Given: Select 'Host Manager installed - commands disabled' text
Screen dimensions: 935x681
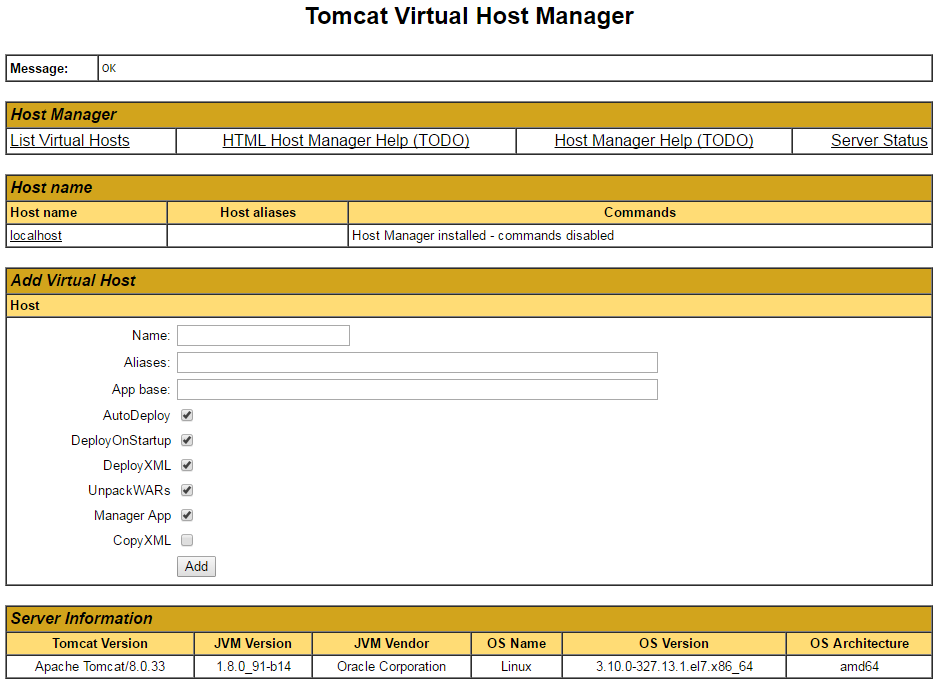Looking at the screenshot, I should click(x=483, y=236).
